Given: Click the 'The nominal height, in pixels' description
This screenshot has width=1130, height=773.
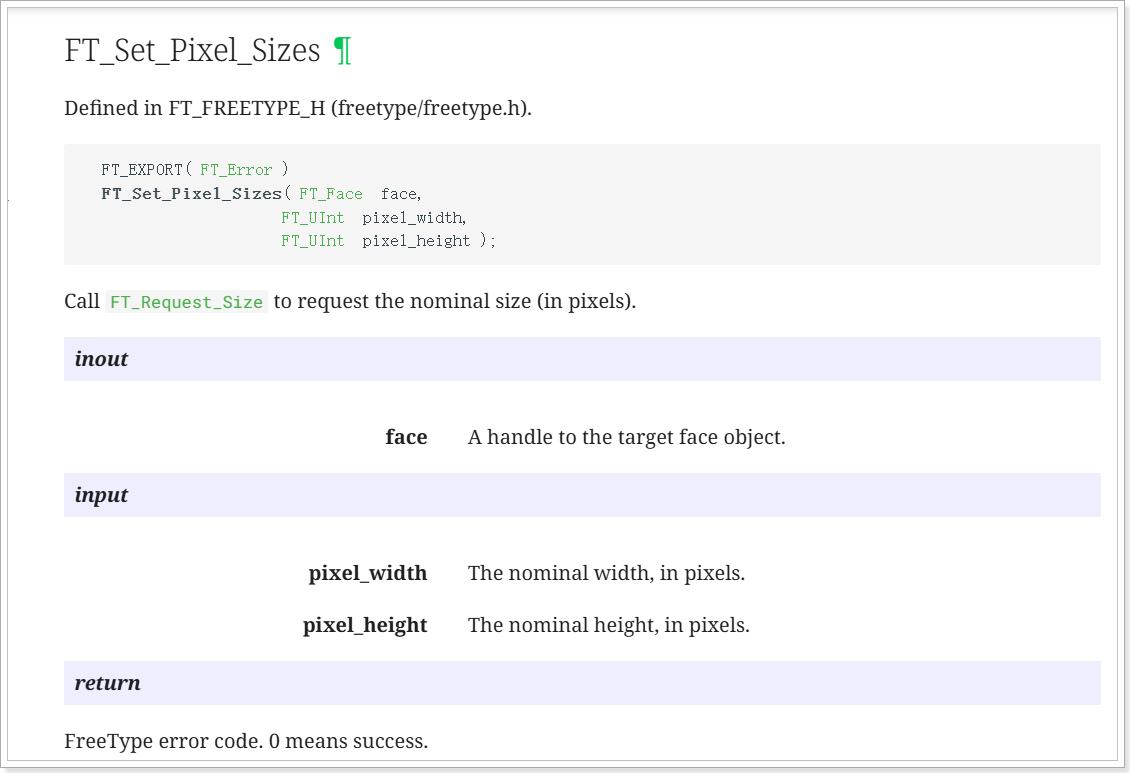Looking at the screenshot, I should coord(608,625).
